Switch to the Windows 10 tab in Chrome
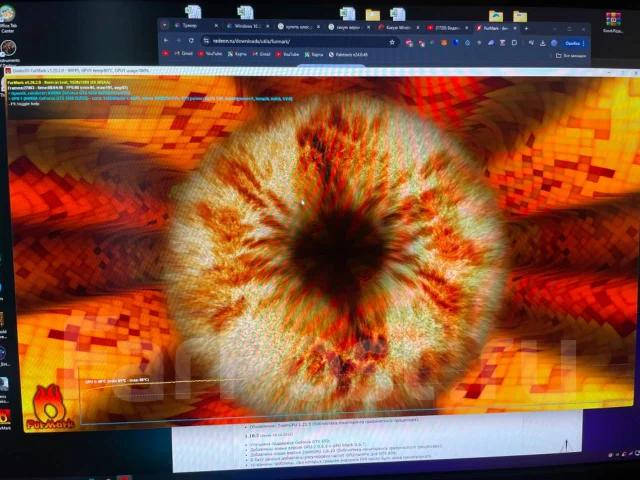 (248, 26)
